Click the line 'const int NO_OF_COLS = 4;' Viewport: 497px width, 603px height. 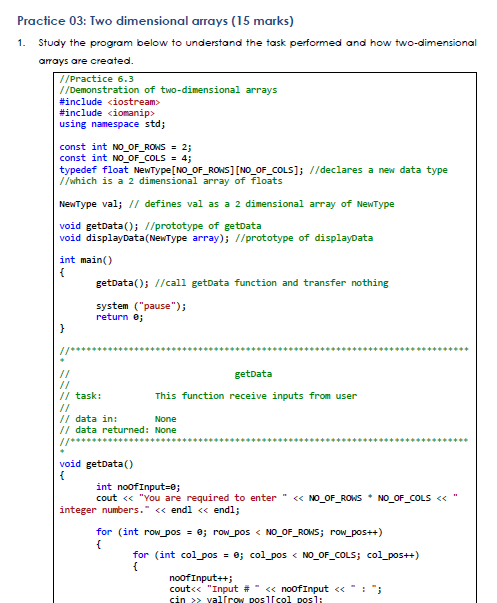tap(125, 158)
